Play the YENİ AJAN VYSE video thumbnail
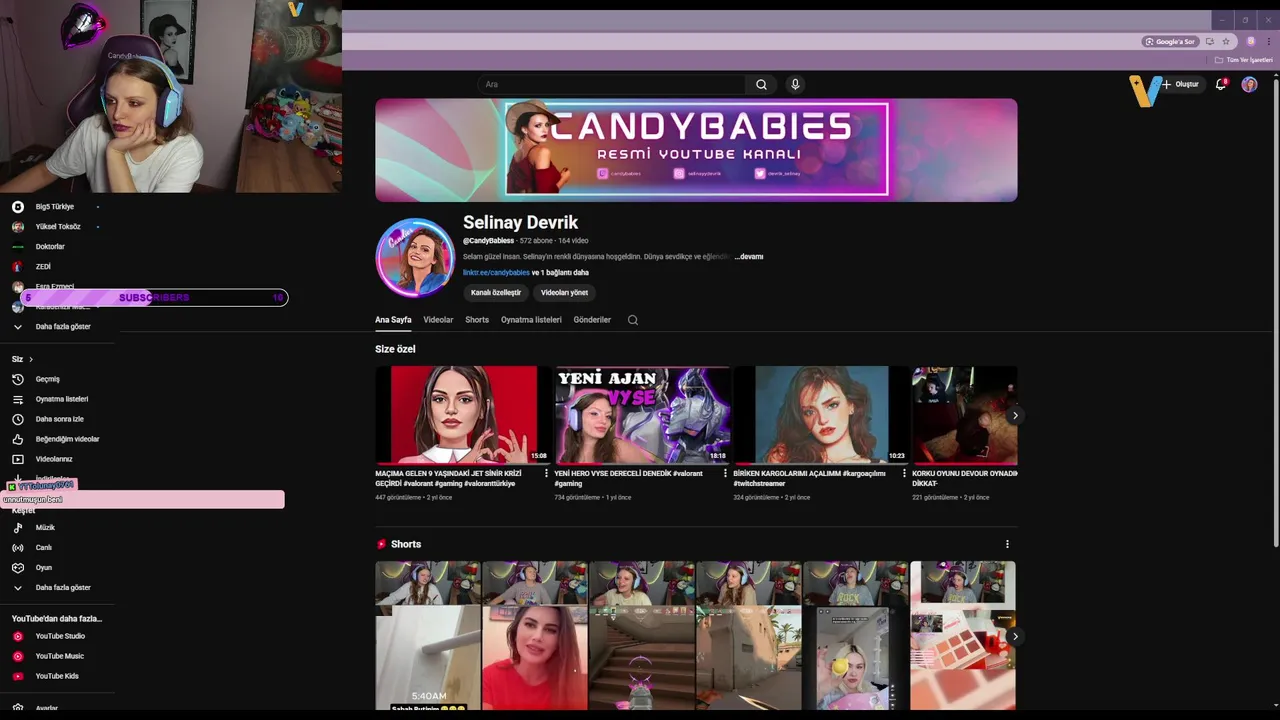Screen dimensions: 1280x720 click(x=642, y=415)
